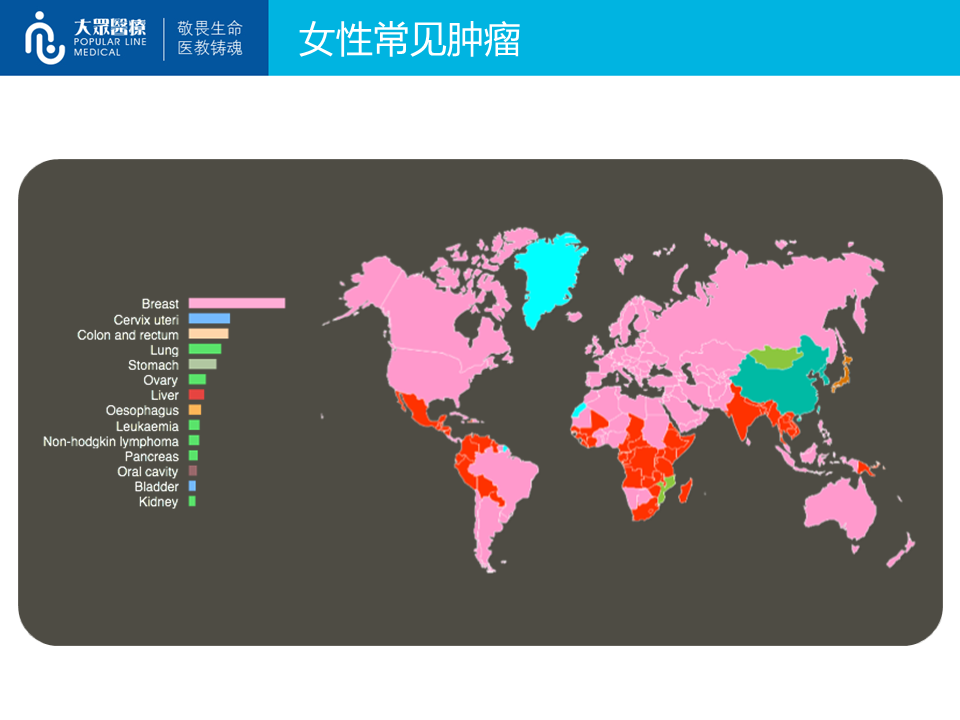Click the Leukaemia legend label
The width and height of the screenshot is (960, 720).
[147, 426]
